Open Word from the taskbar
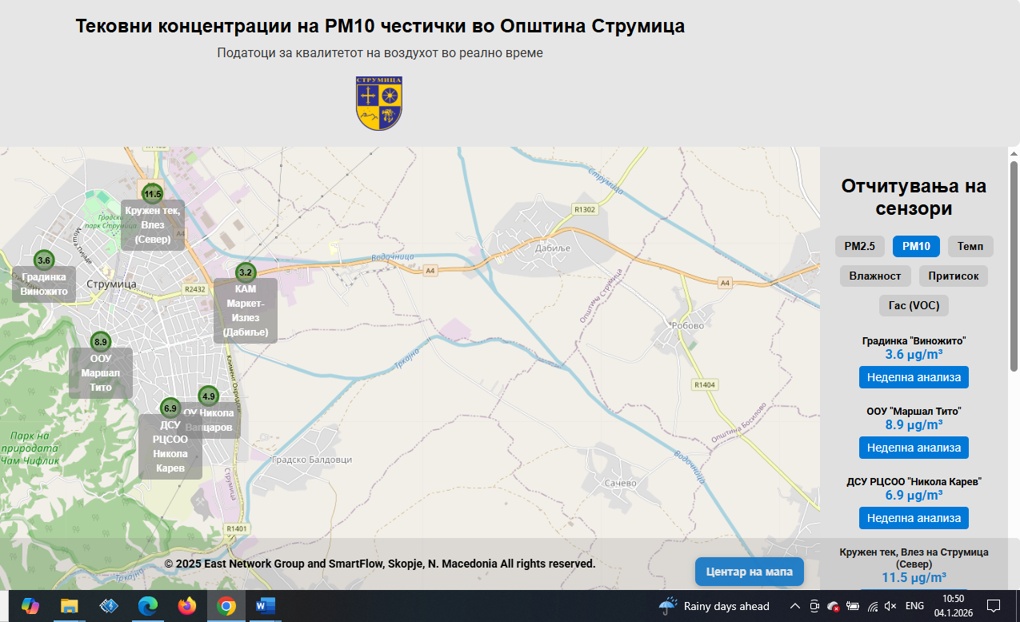 pos(264,606)
